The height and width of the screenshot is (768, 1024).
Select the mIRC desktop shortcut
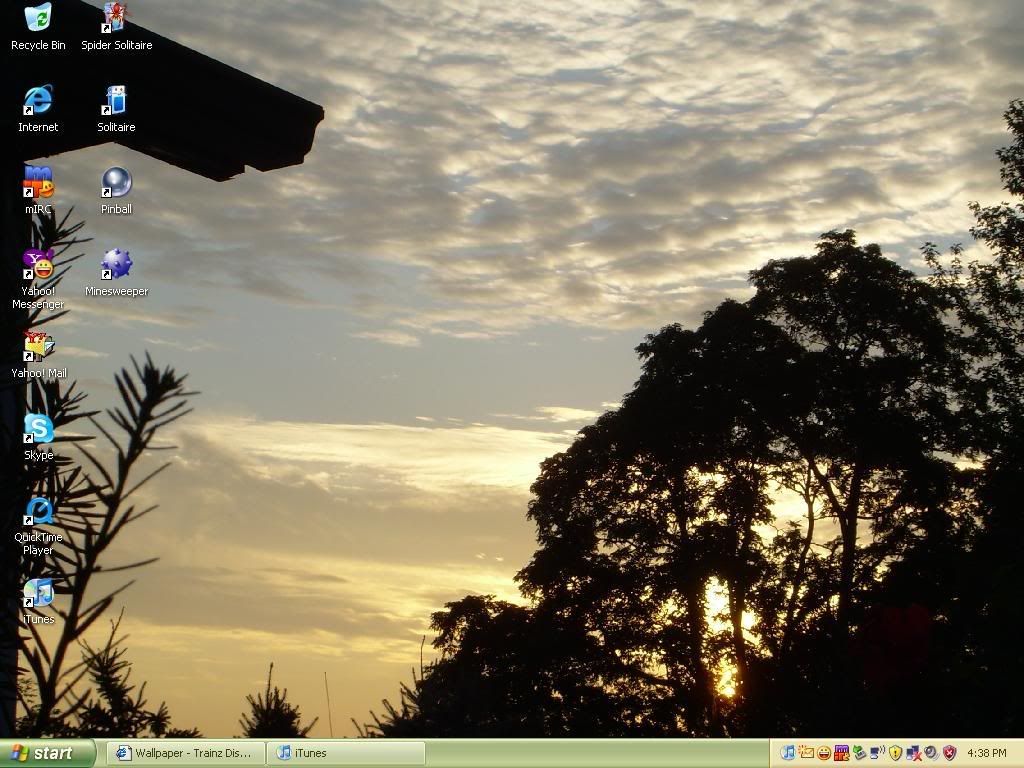point(38,190)
